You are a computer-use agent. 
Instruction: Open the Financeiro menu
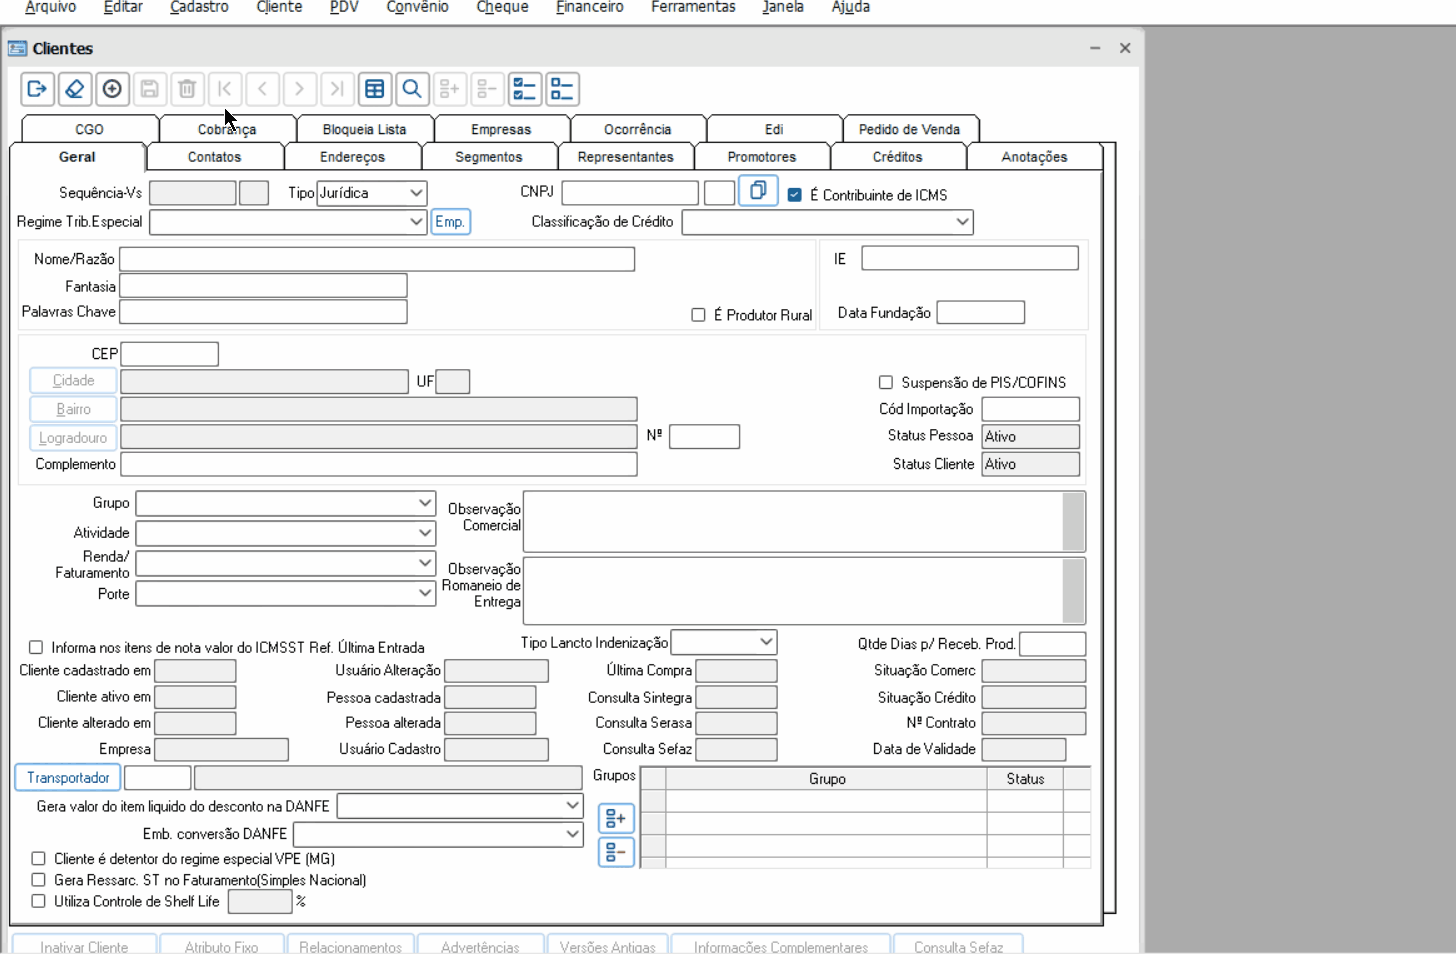tap(590, 7)
